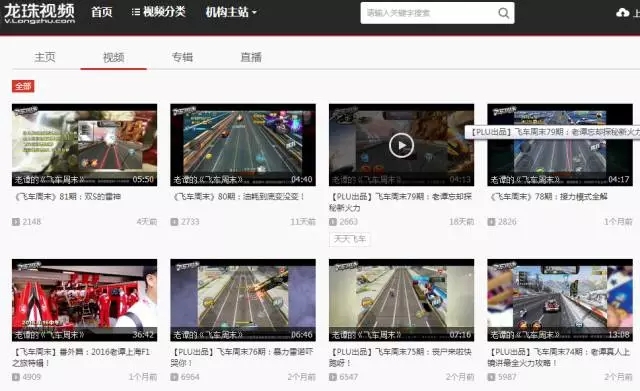Screen dimensions: 640x391
Task: Go to 首页 in the top navigation
Action: click(x=102, y=12)
